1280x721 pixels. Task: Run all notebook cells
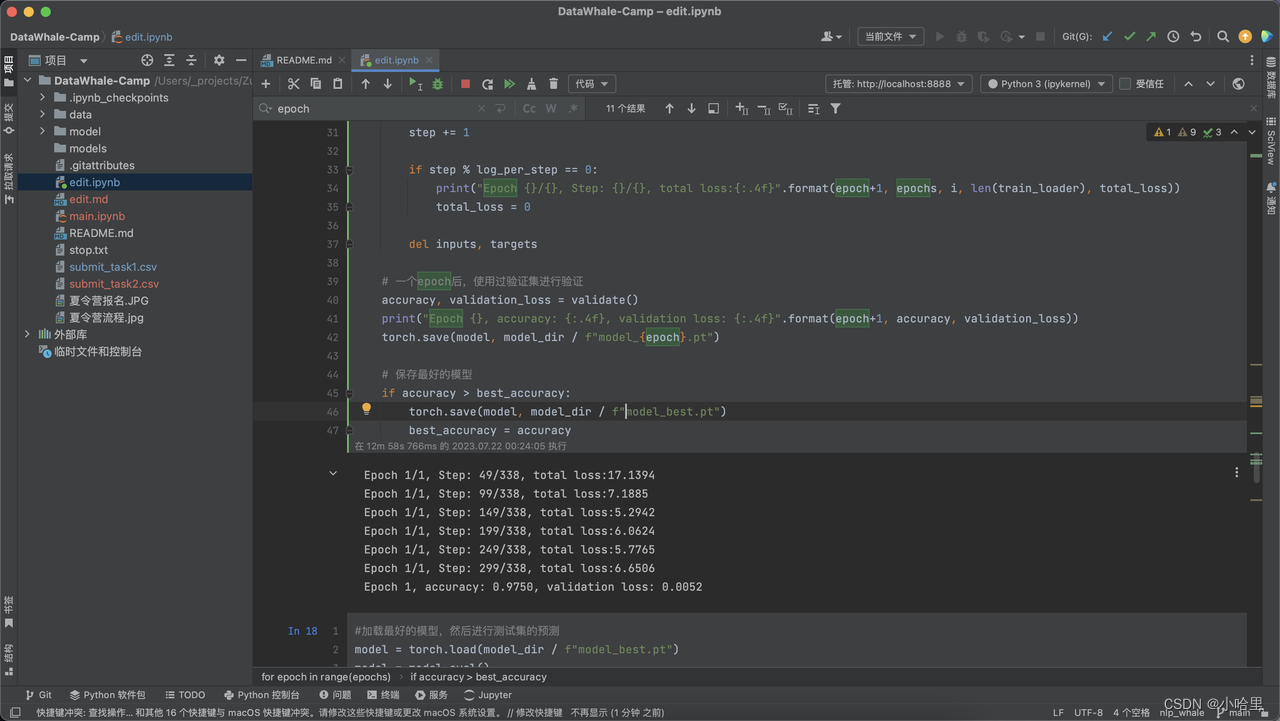click(x=509, y=84)
